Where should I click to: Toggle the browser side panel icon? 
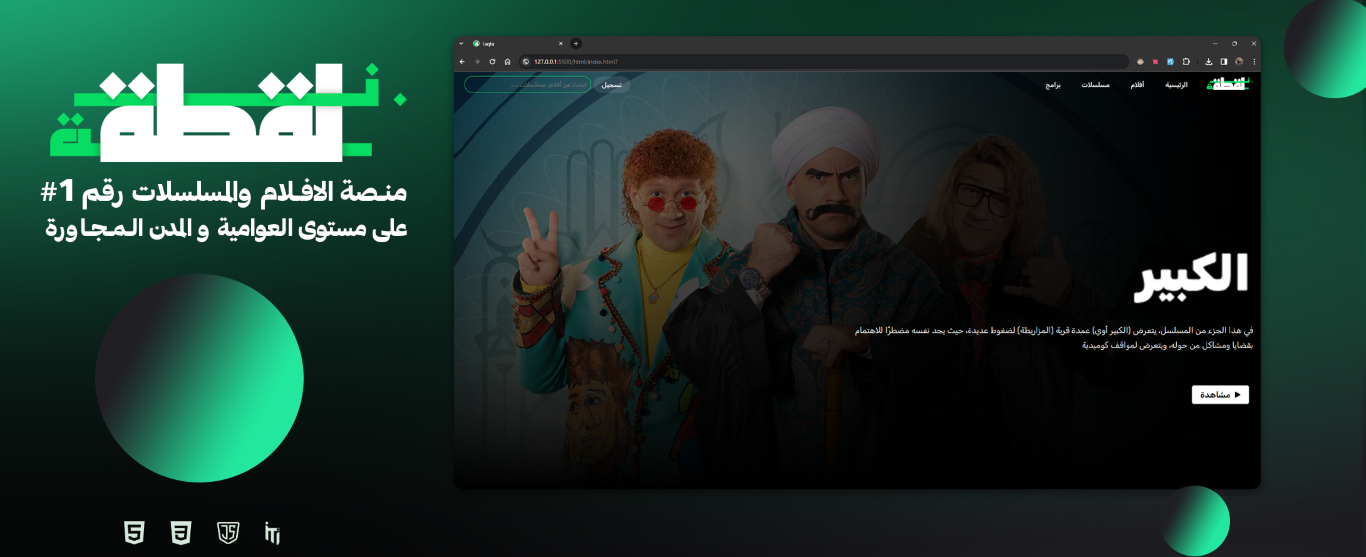click(1224, 62)
